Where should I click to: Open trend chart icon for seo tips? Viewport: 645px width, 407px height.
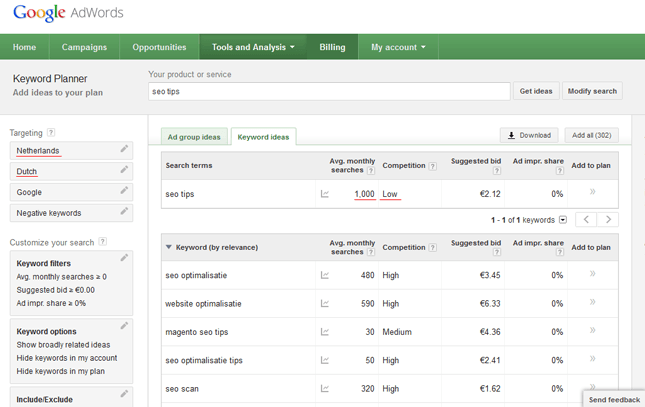pyautogui.click(x=324, y=194)
